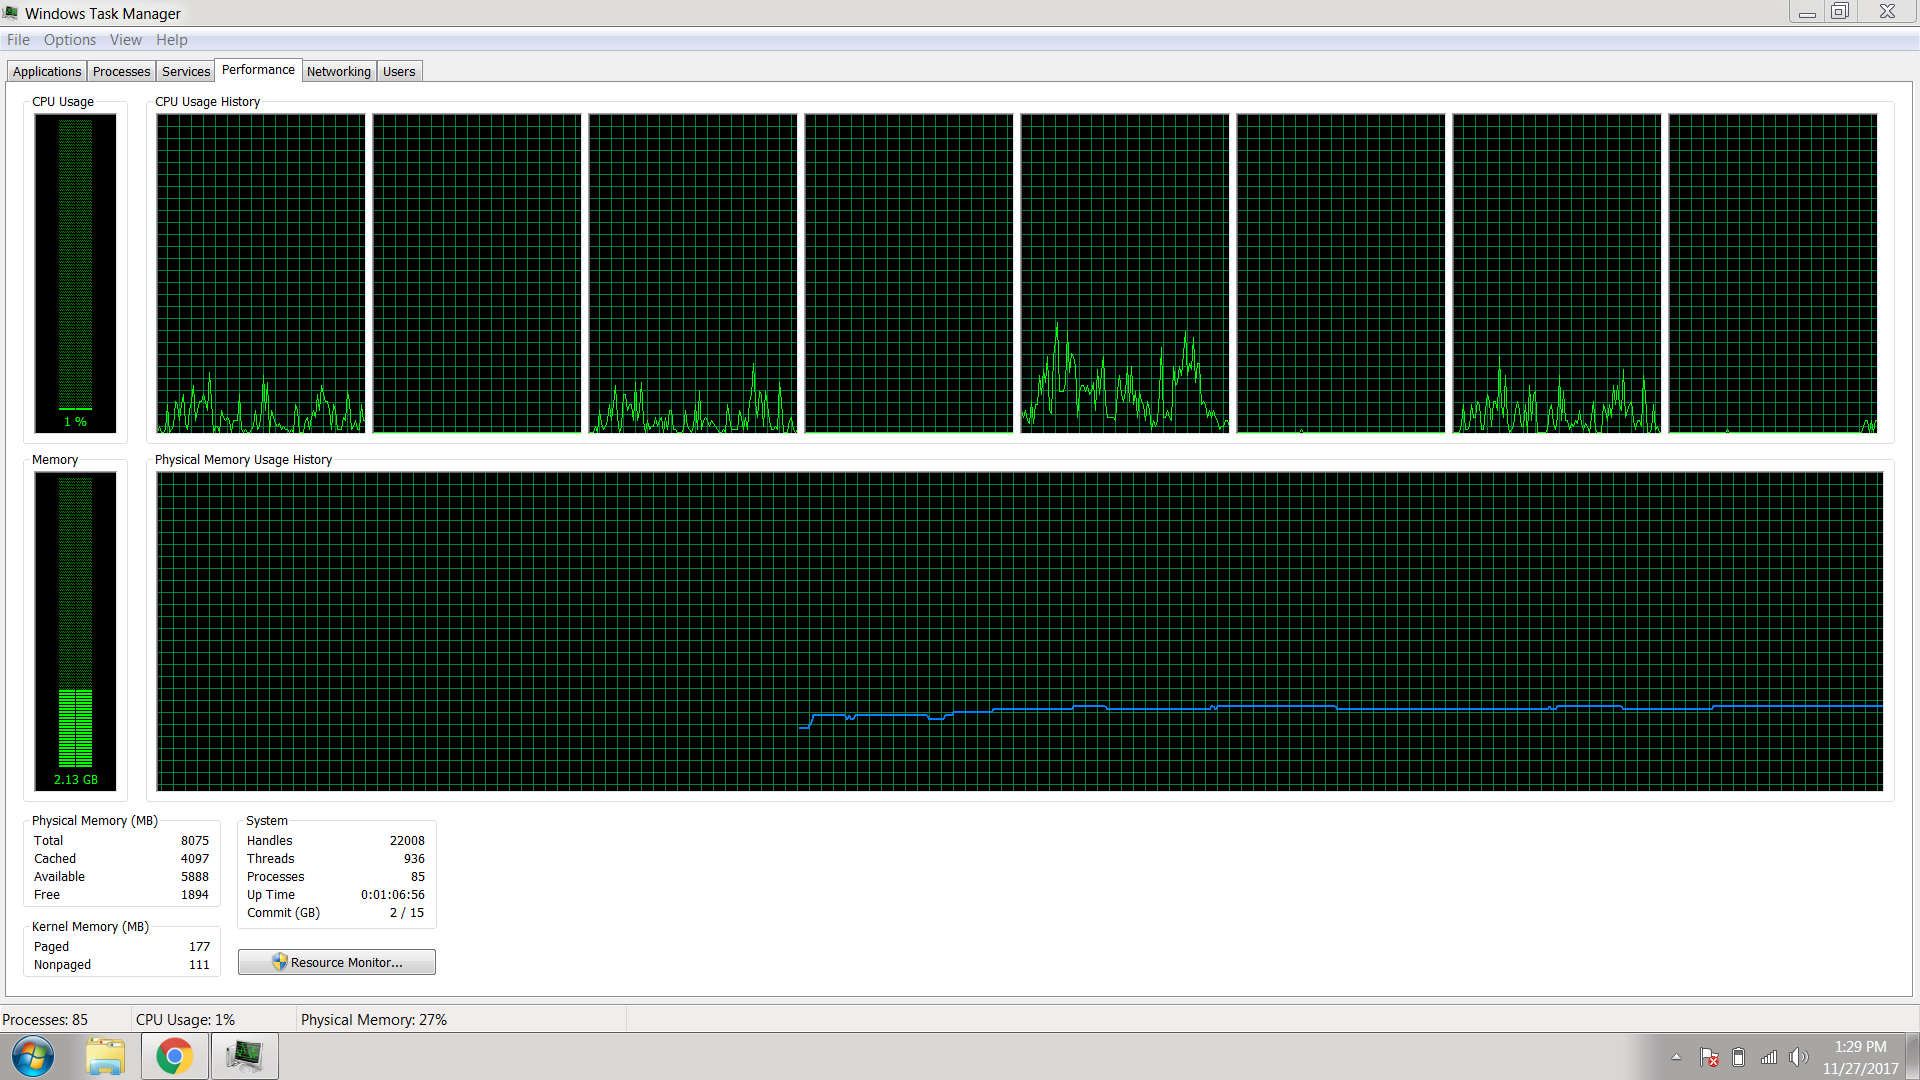Open the View menu
Image resolution: width=1920 pixels, height=1080 pixels.
[x=125, y=40]
